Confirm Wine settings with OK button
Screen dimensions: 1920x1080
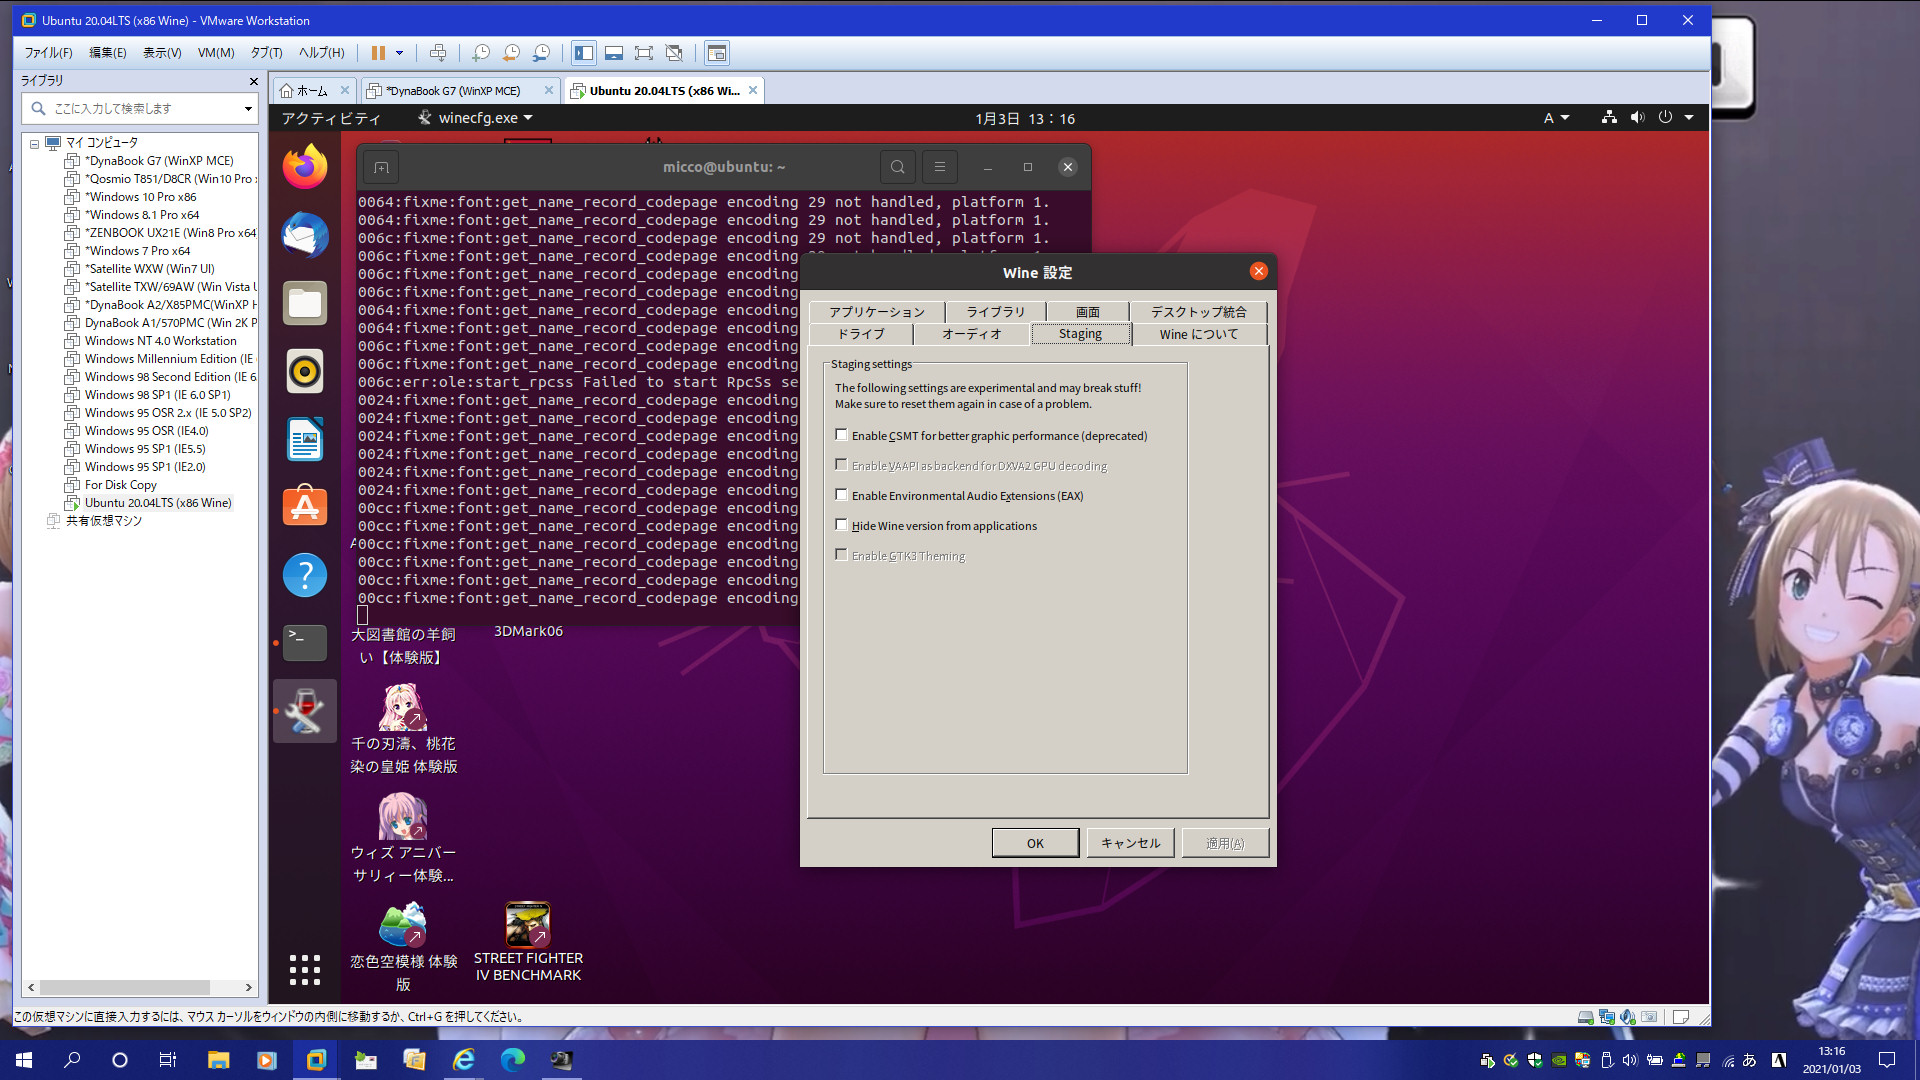[1035, 843]
